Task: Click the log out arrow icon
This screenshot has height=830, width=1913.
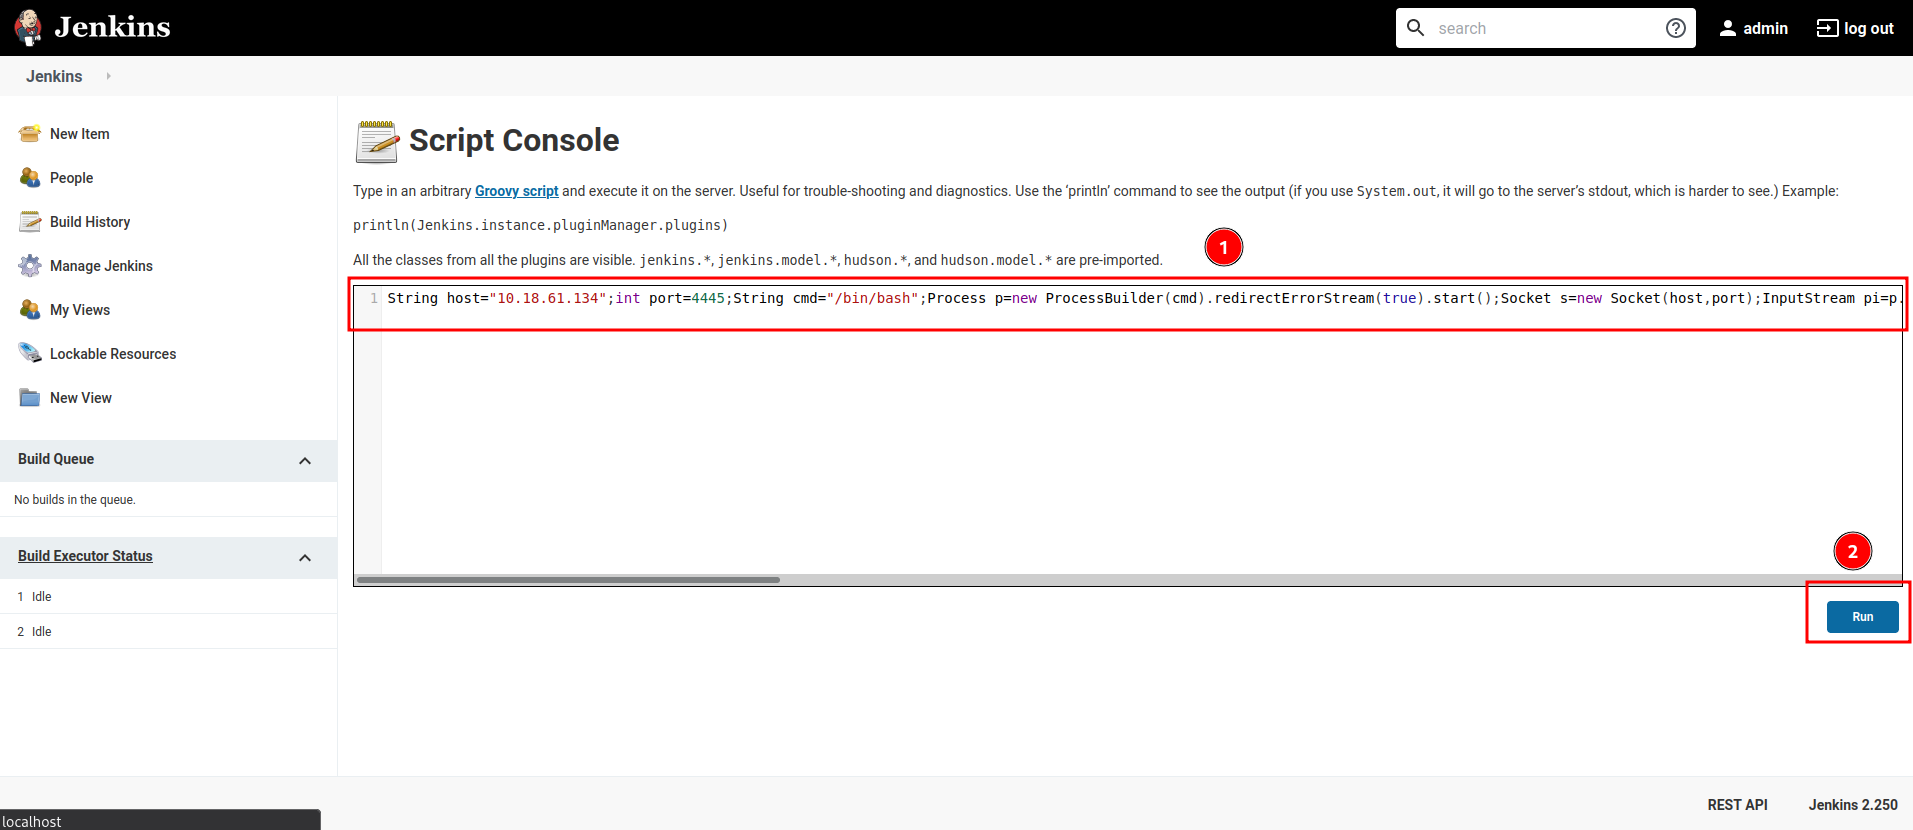Action: tap(1827, 28)
